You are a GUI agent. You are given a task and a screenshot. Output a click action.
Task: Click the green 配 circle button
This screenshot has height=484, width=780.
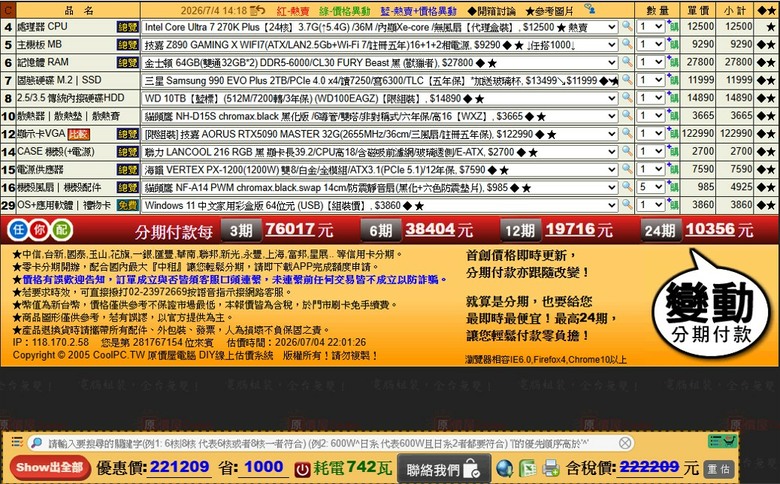[x=62, y=230]
